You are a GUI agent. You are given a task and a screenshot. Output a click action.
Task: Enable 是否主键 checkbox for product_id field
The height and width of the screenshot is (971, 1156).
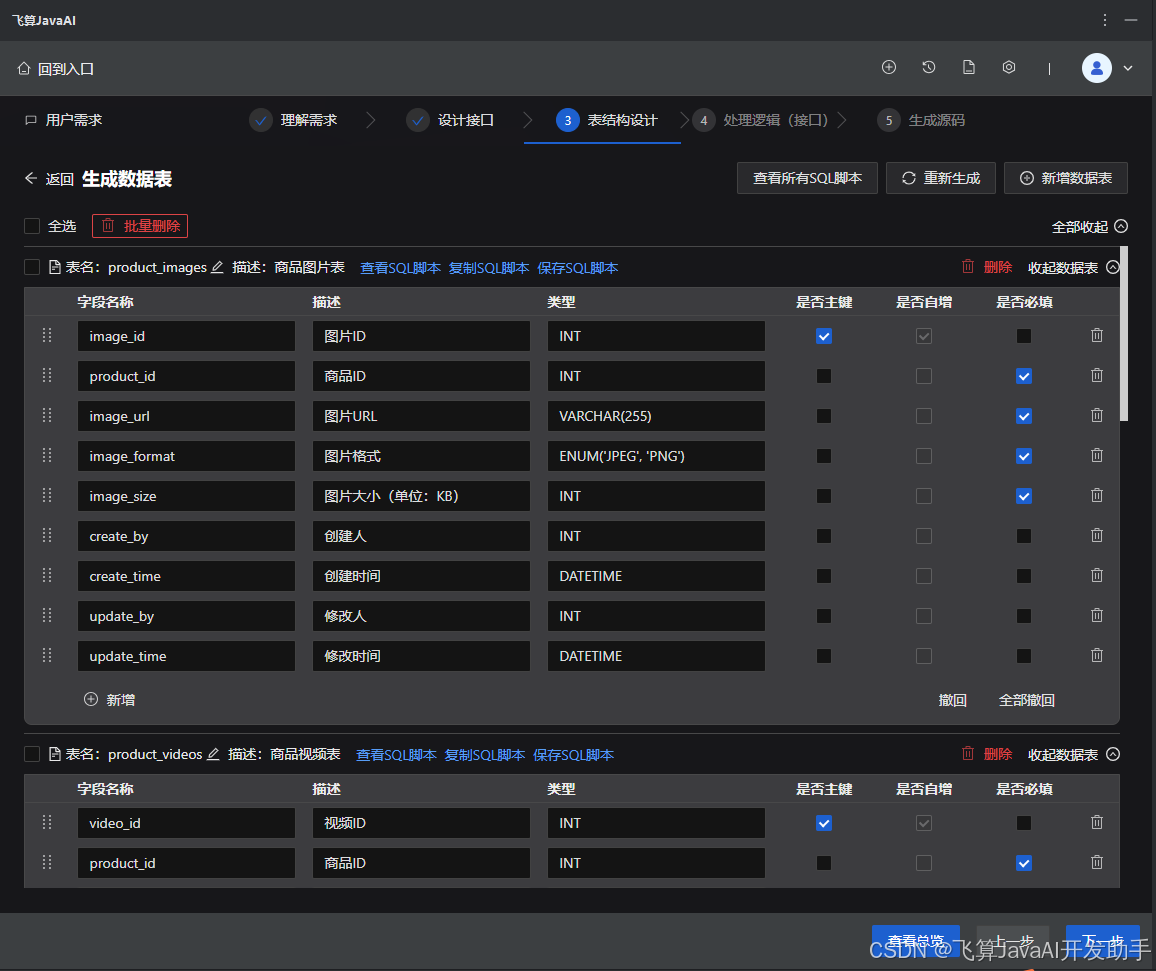(823, 376)
